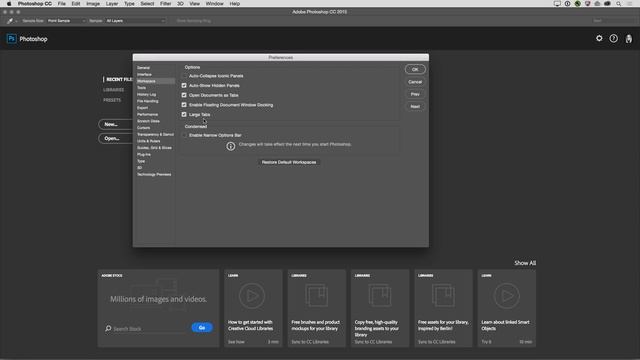Open Notification Center in menu bar
Screen dimensions: 640x360
pyautogui.click(x=629, y=4)
